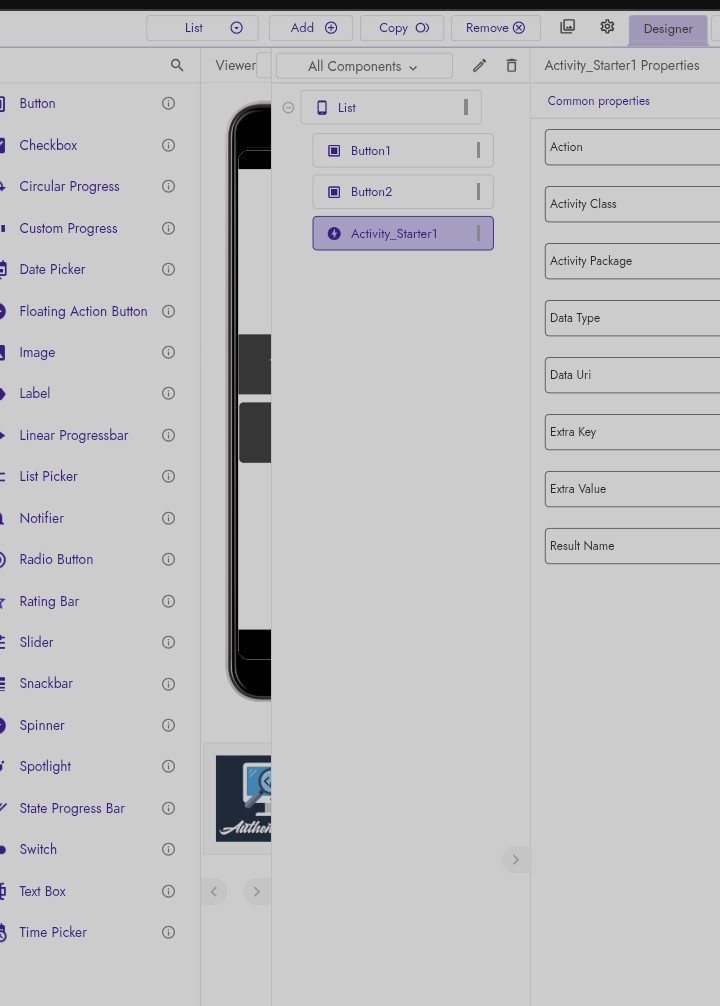Expand the All Components filter
The image size is (720, 1006).
click(364, 66)
